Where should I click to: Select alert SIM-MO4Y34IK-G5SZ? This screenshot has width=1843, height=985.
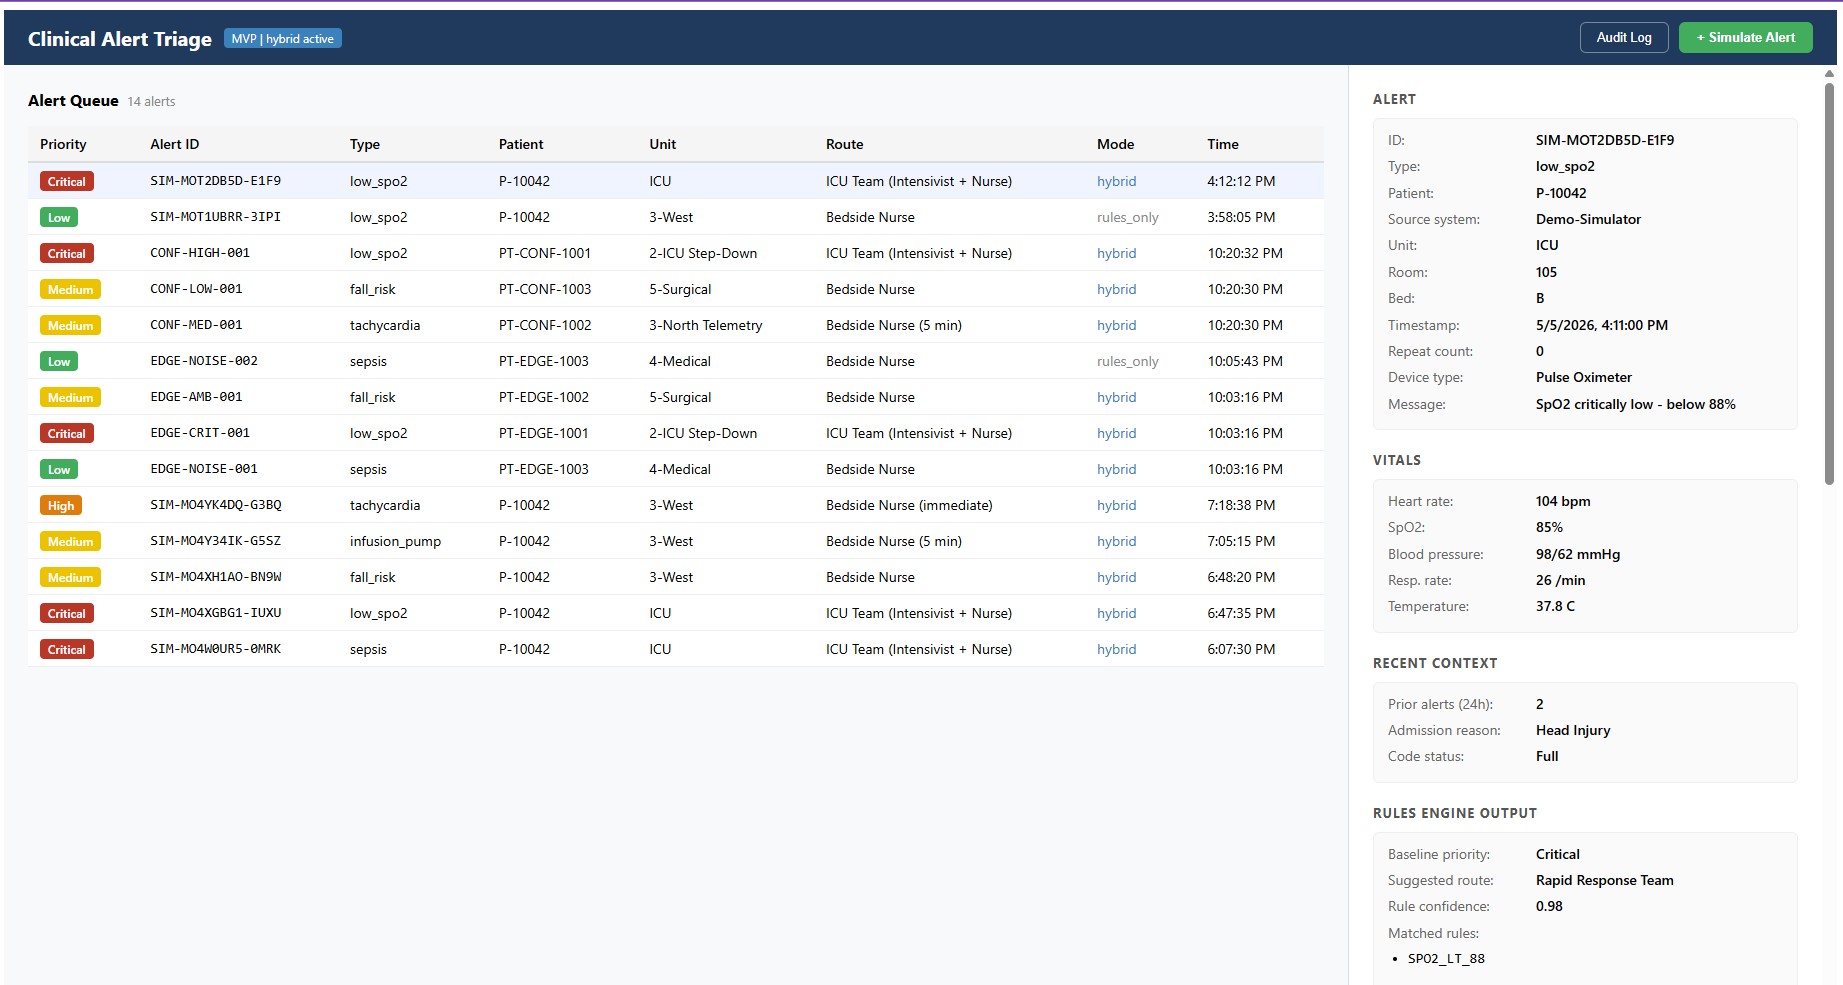coord(675,541)
